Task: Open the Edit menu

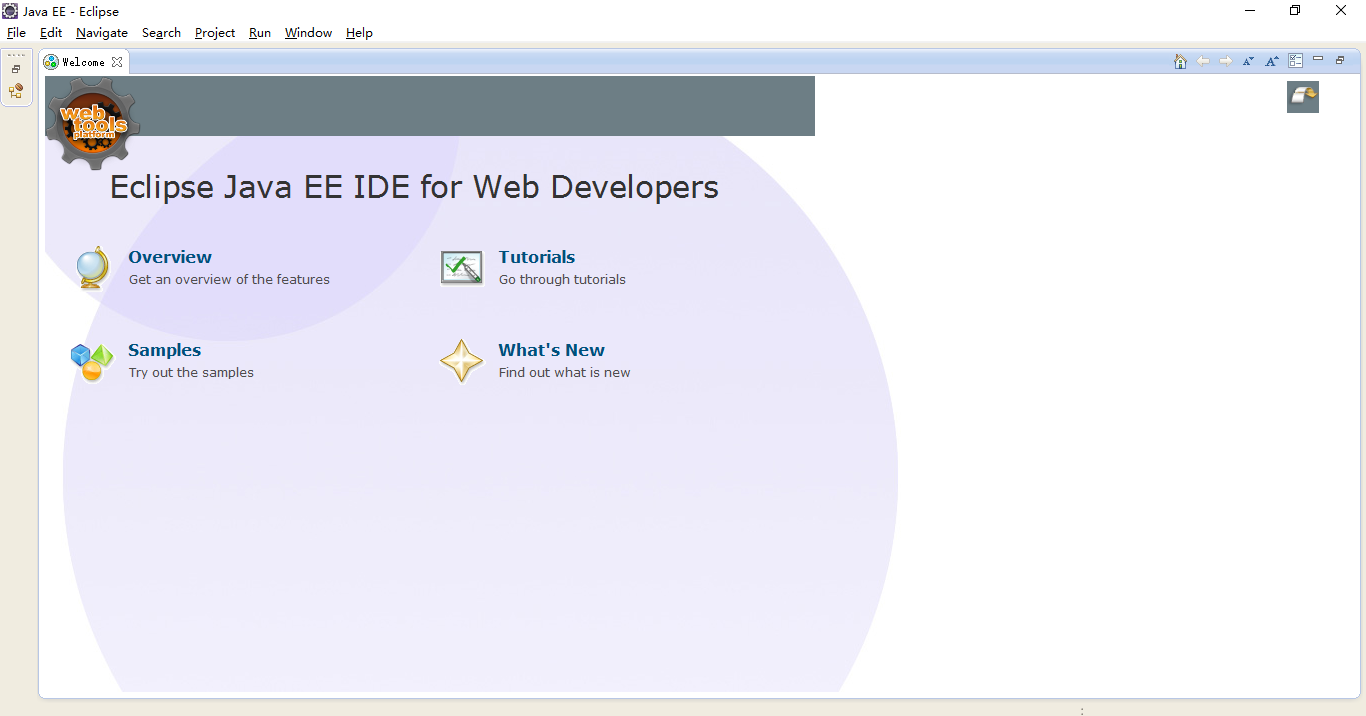Action: 51,33
